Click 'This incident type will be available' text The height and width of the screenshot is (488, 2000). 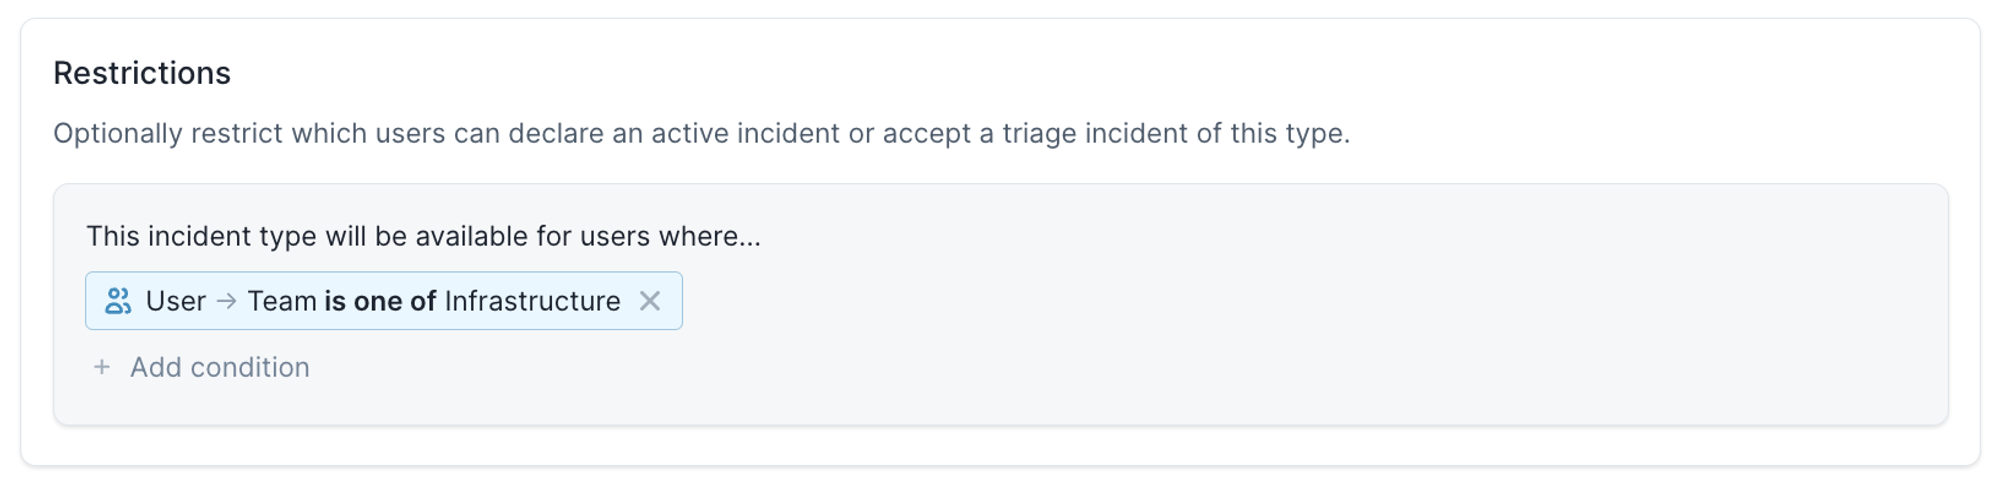[x=300, y=237]
